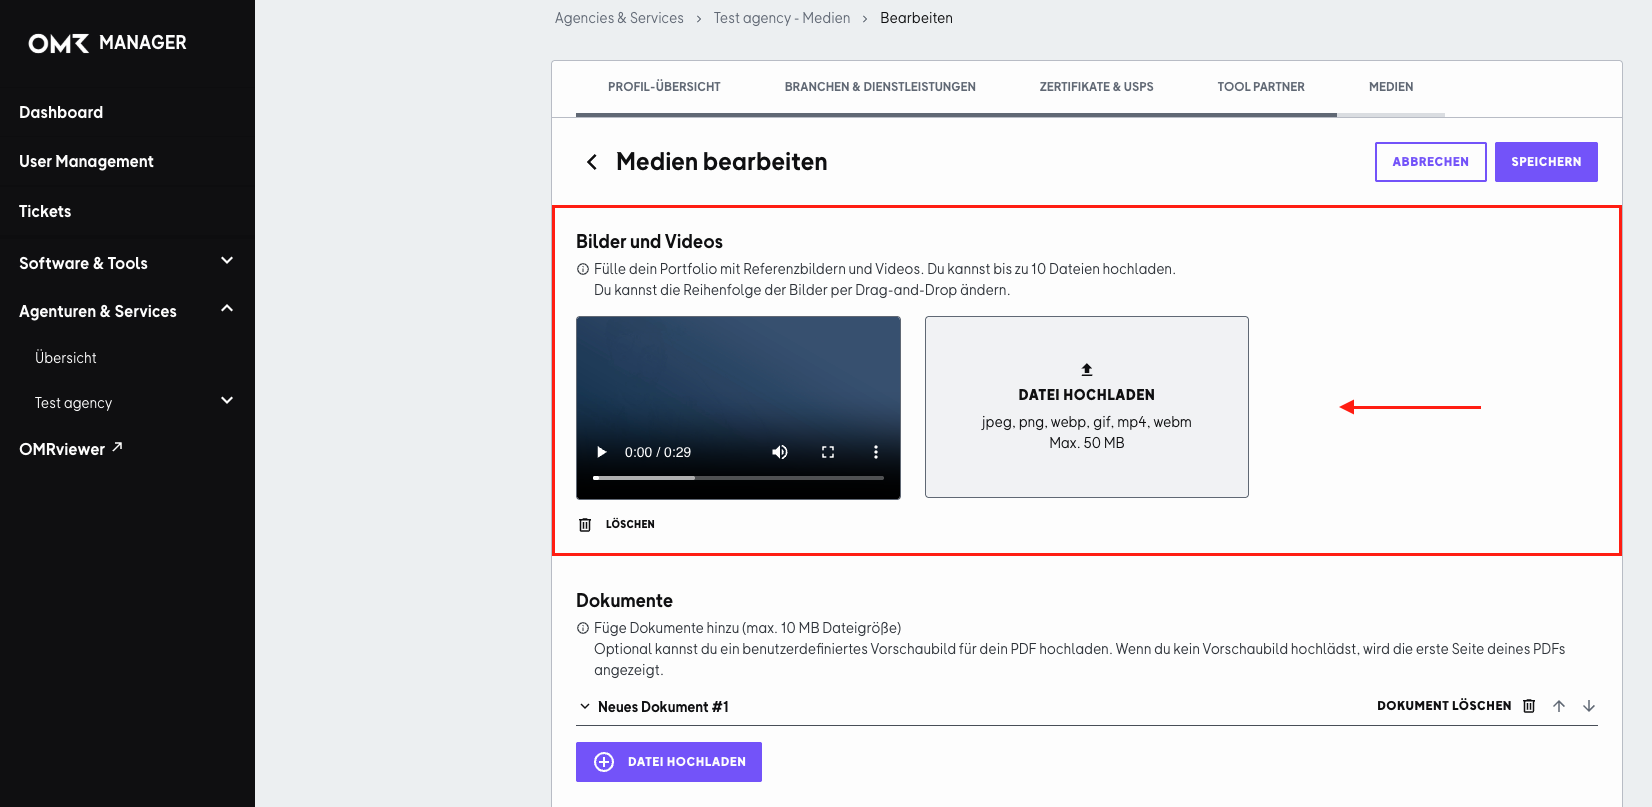Go to User Management
Viewport: 1652px width, 807px height.
point(86,161)
